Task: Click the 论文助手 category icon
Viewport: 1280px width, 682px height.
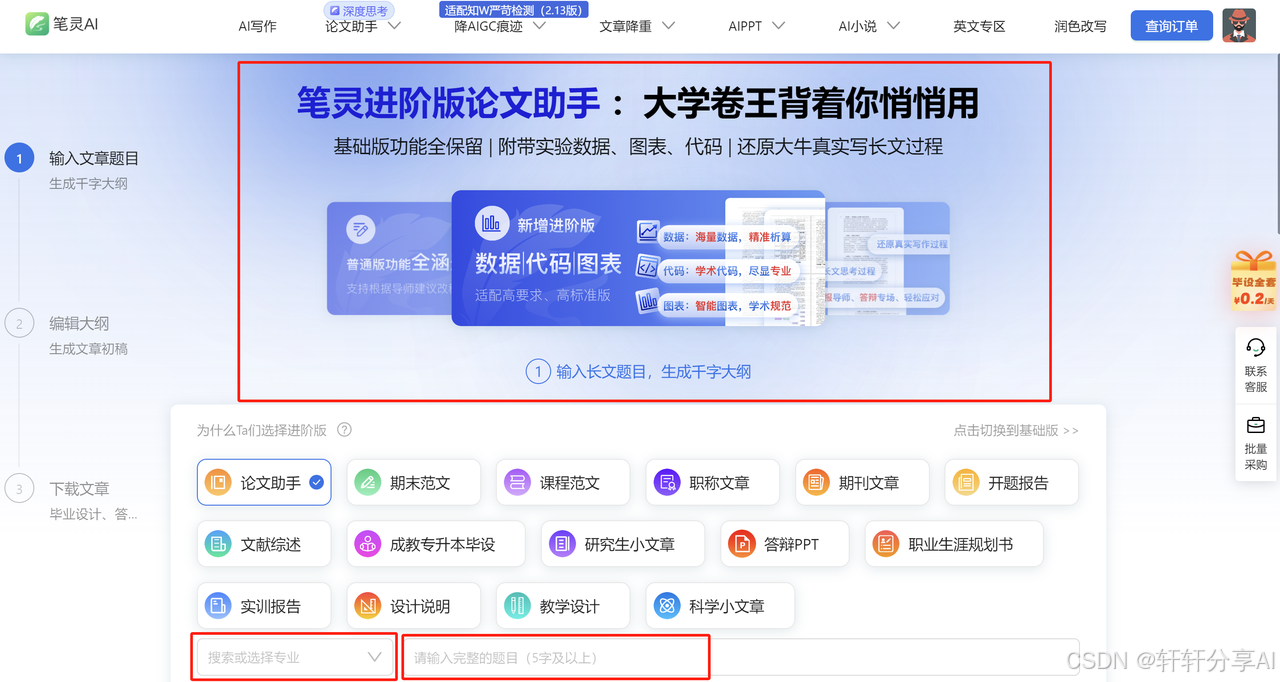Action: (x=217, y=482)
